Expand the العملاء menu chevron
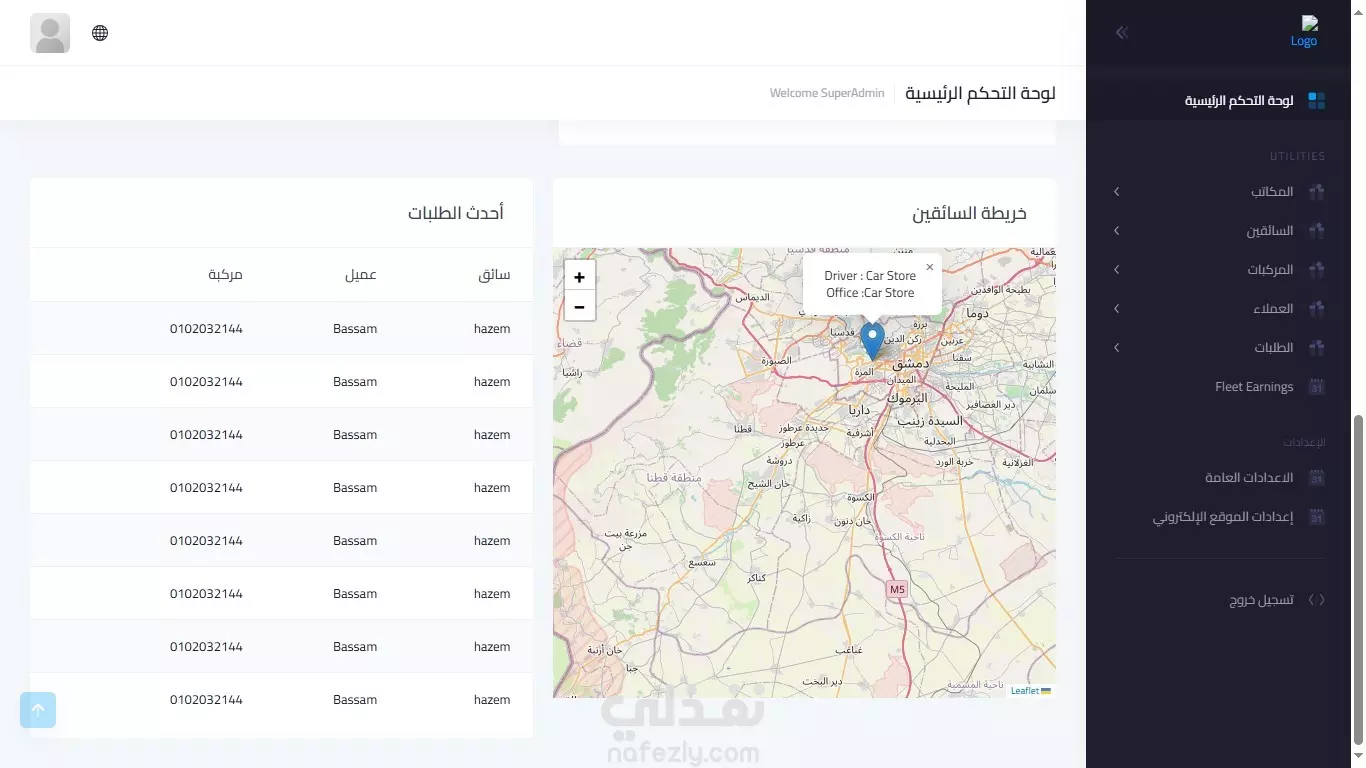The width and height of the screenshot is (1366, 768). click(1117, 309)
